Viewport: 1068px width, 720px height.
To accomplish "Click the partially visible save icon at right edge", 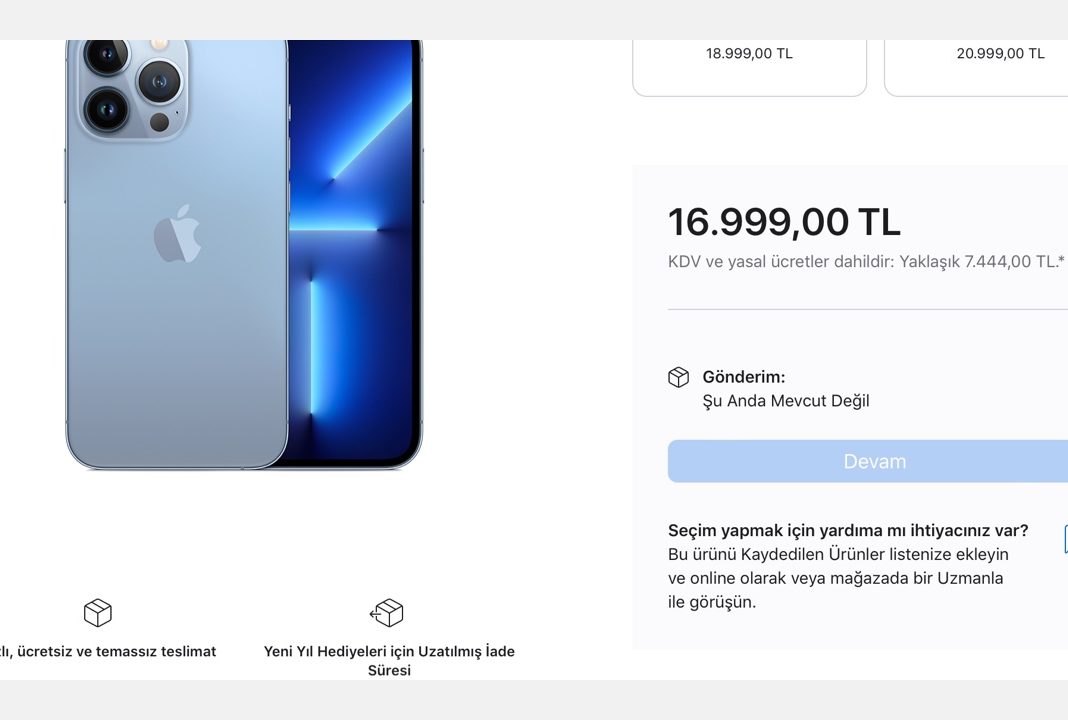I will (x=1065, y=539).
